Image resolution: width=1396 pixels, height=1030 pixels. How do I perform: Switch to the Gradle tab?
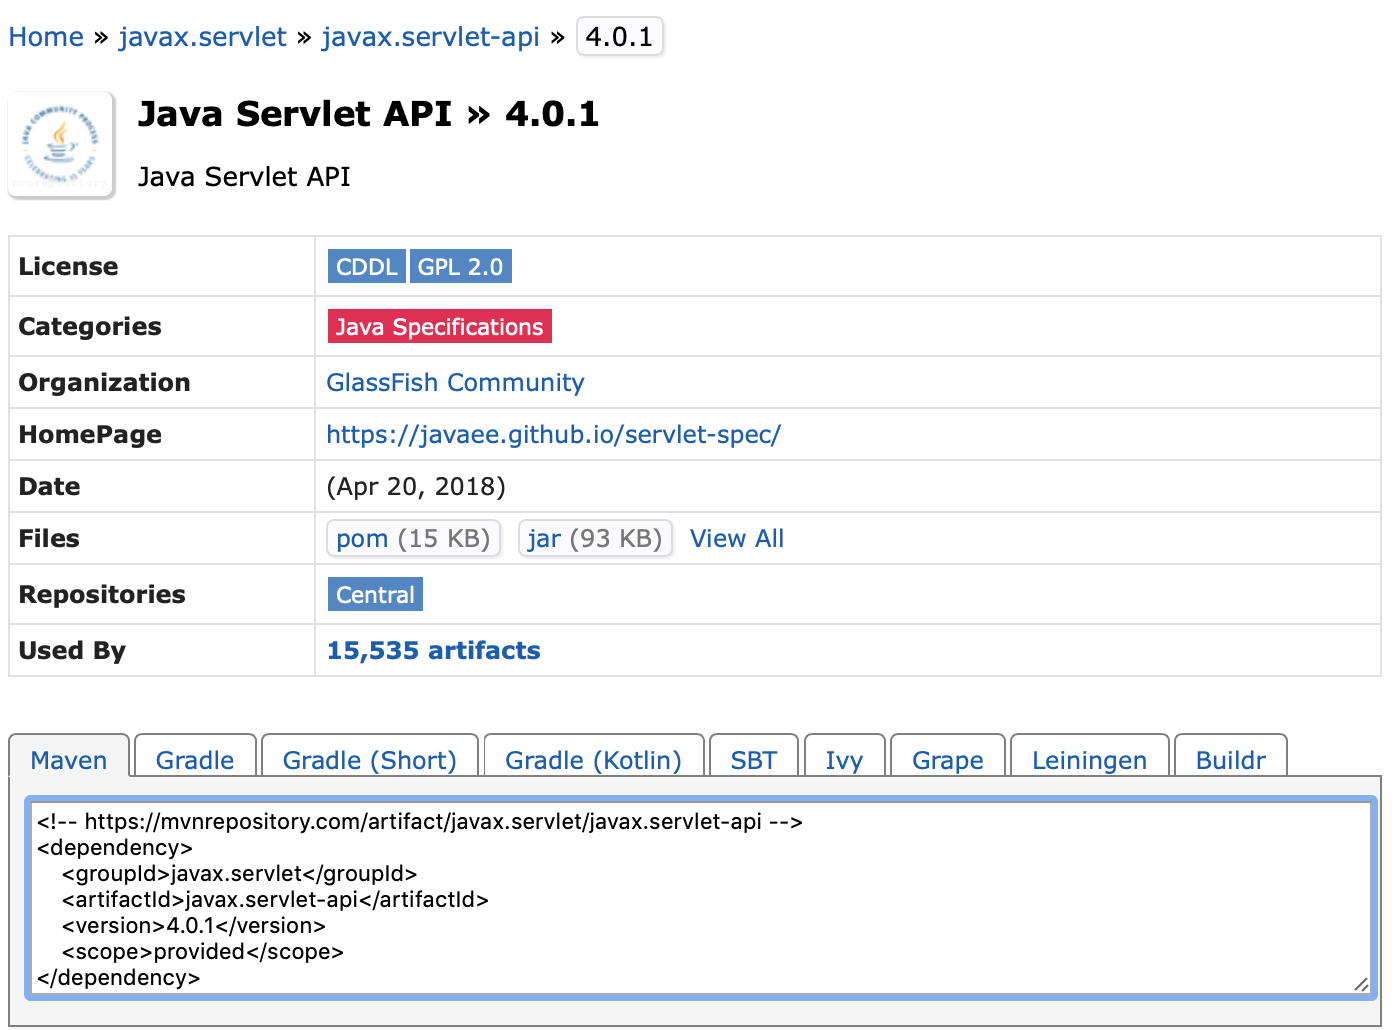coord(195,757)
